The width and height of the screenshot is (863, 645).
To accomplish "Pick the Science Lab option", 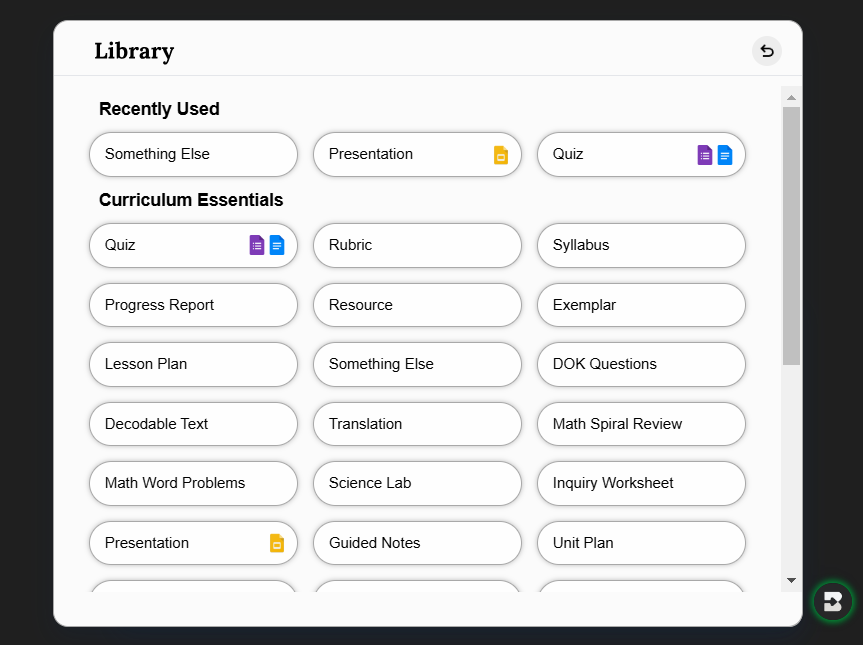I will point(417,483).
